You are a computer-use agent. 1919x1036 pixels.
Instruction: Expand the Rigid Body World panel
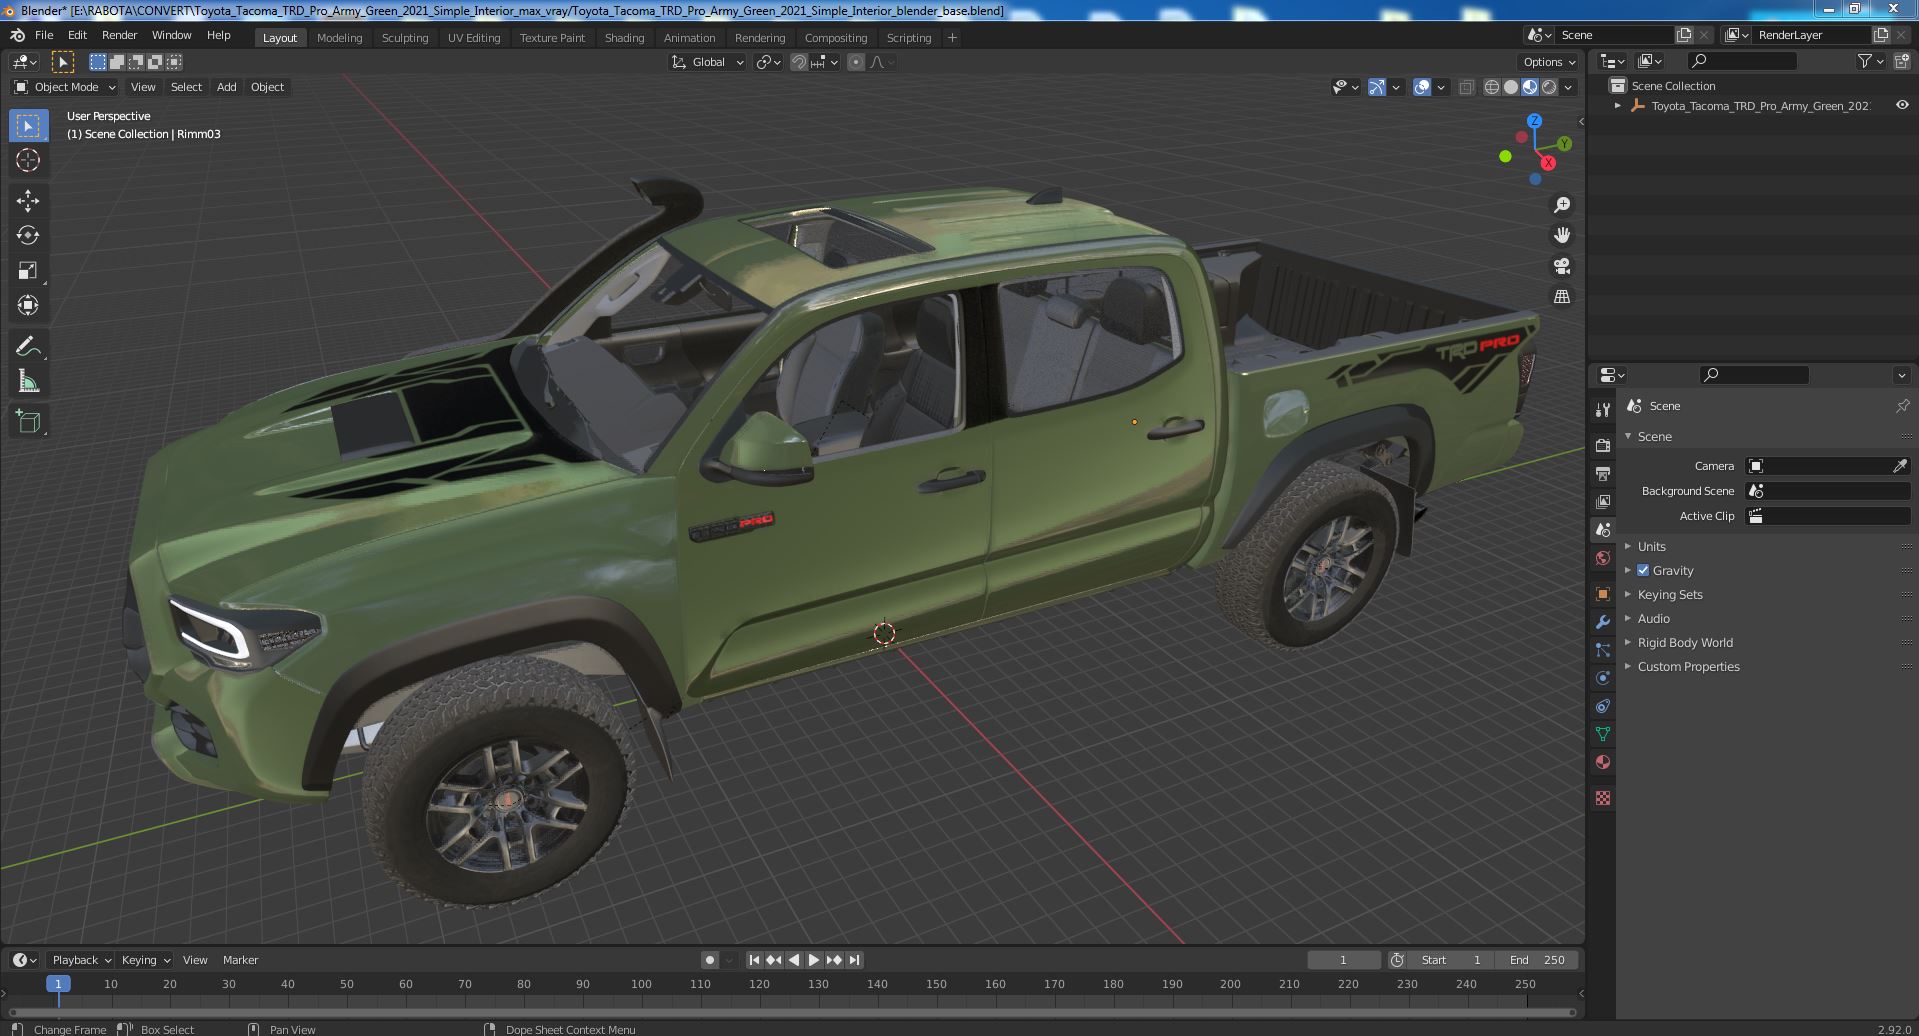1684,642
